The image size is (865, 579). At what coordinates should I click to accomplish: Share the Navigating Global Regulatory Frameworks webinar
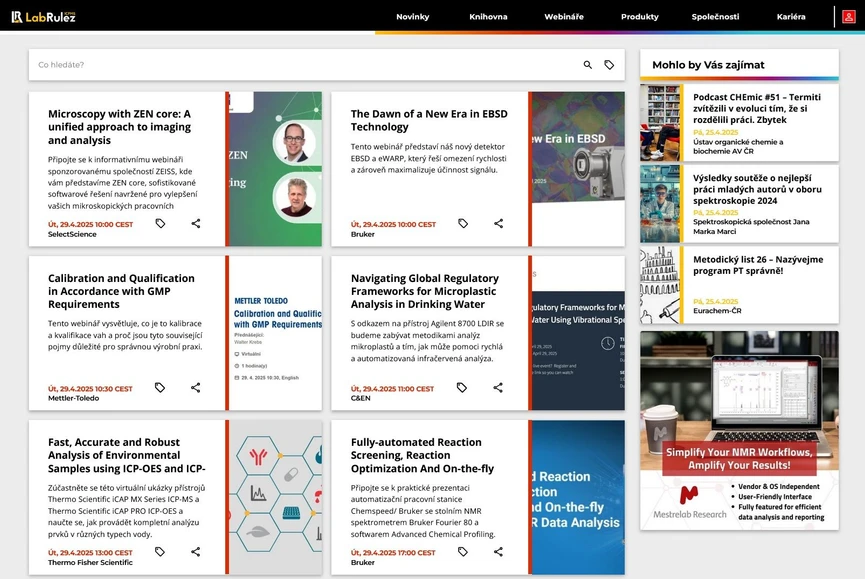(x=498, y=388)
